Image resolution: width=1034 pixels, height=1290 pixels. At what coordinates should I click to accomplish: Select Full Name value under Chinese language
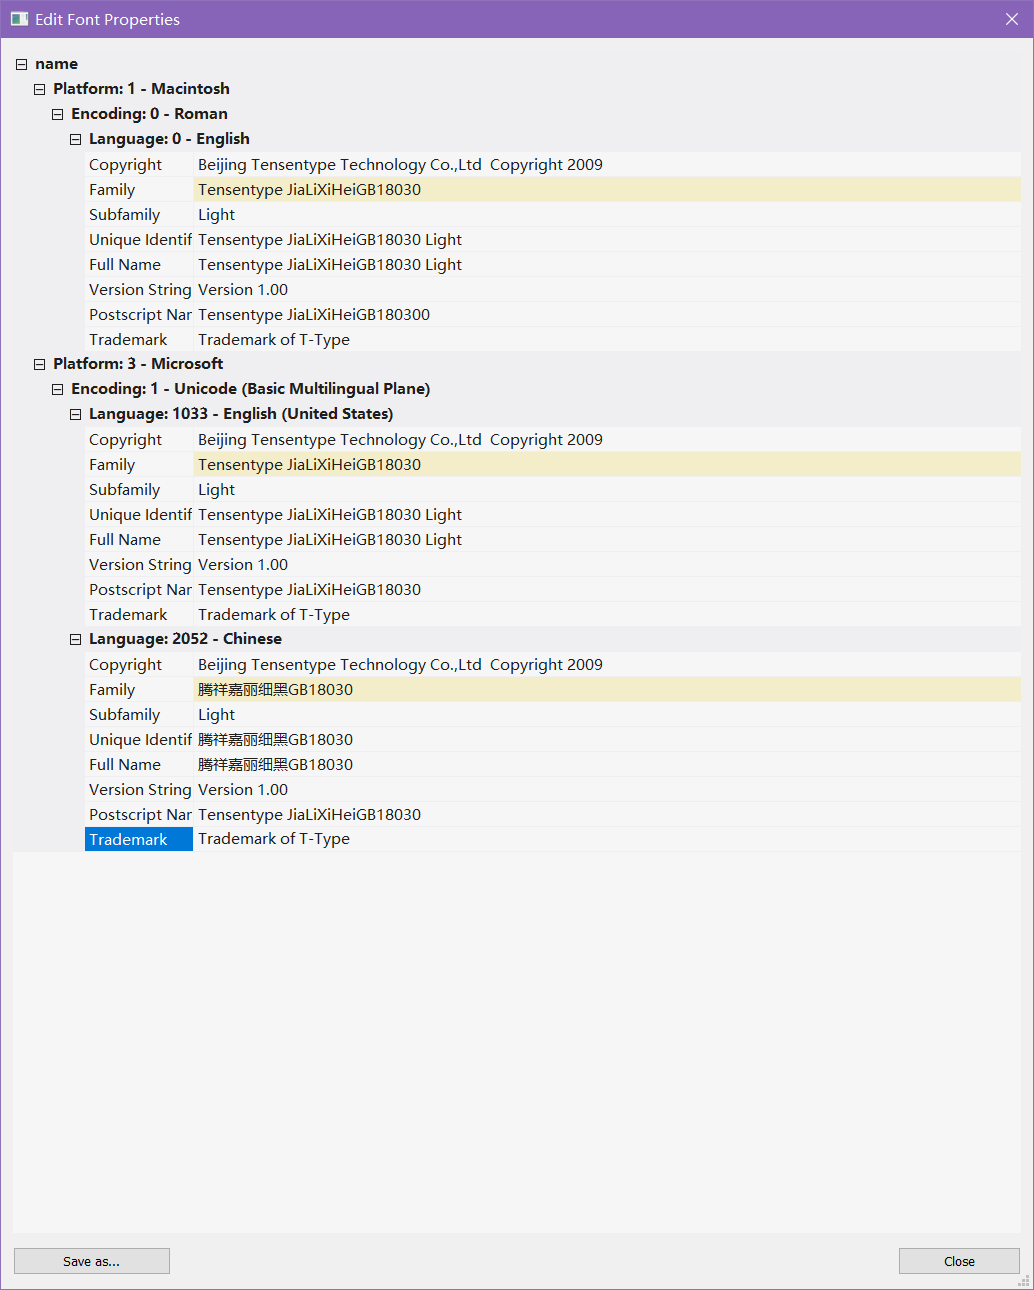607,764
